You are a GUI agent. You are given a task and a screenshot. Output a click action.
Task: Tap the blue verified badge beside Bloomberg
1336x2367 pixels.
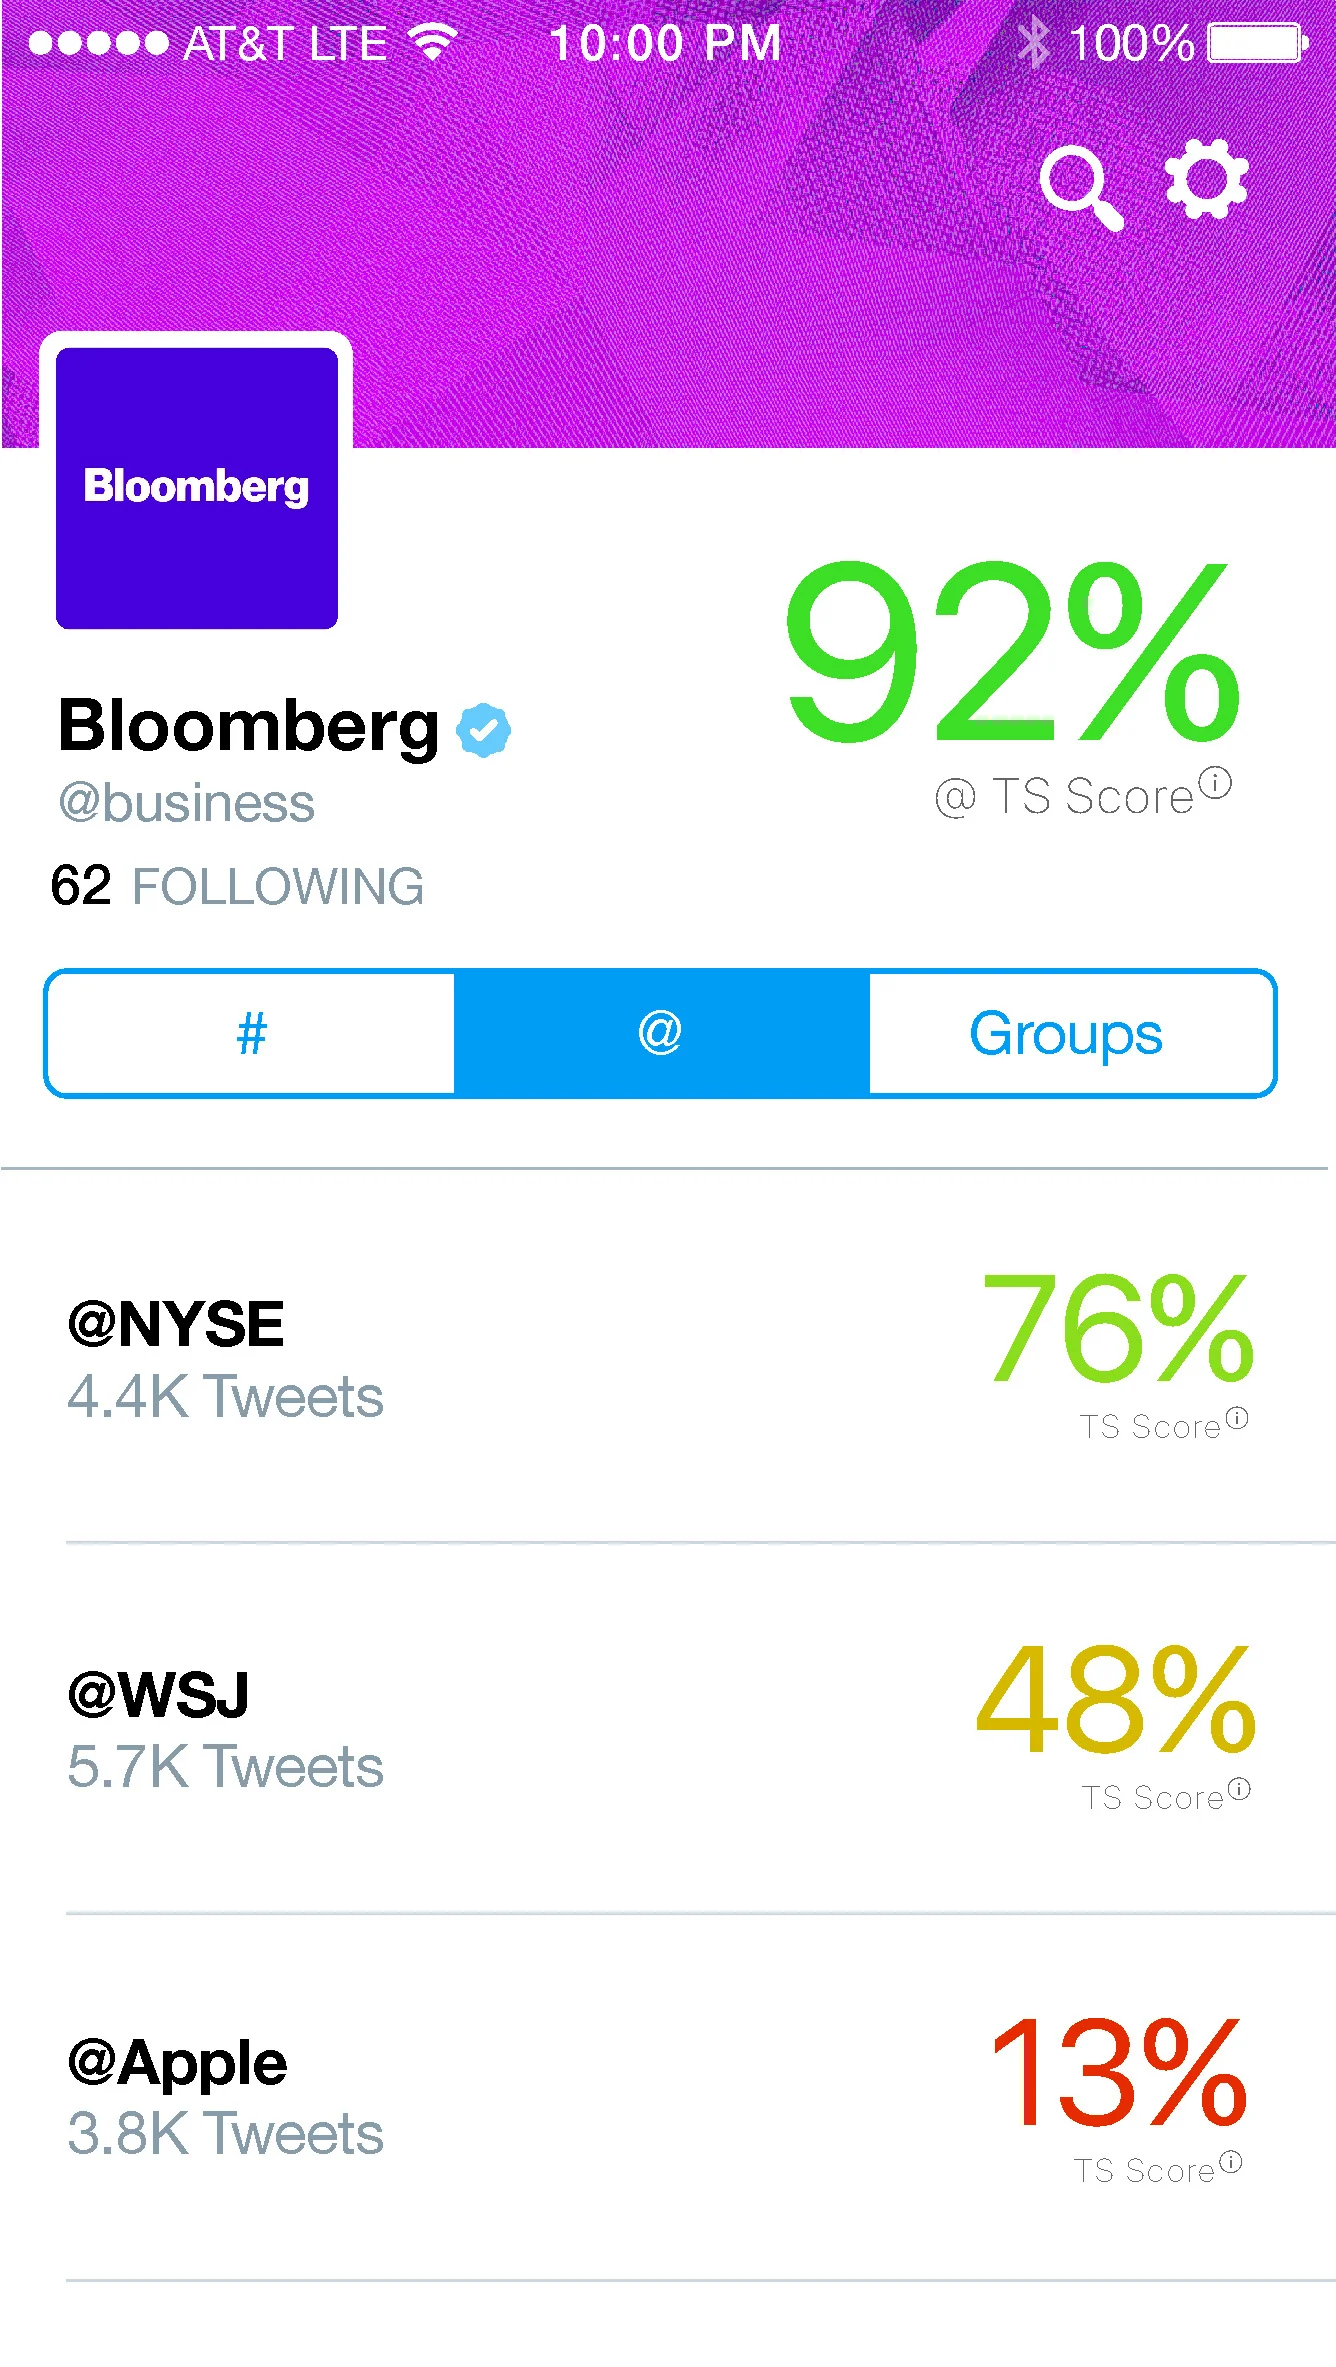click(484, 730)
